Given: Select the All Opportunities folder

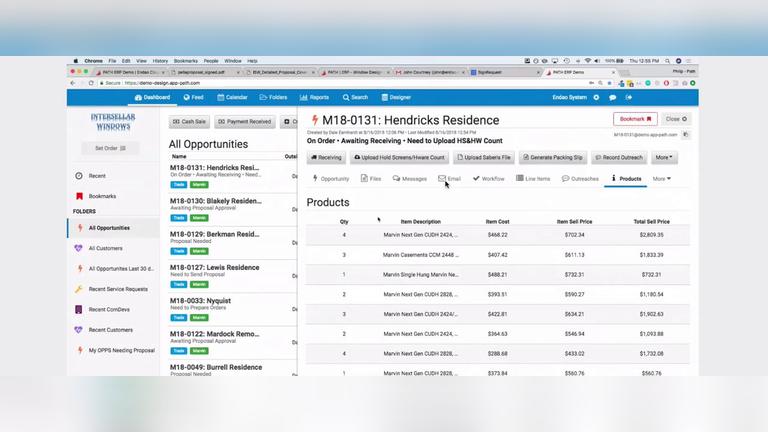Looking at the screenshot, I should point(109,228).
